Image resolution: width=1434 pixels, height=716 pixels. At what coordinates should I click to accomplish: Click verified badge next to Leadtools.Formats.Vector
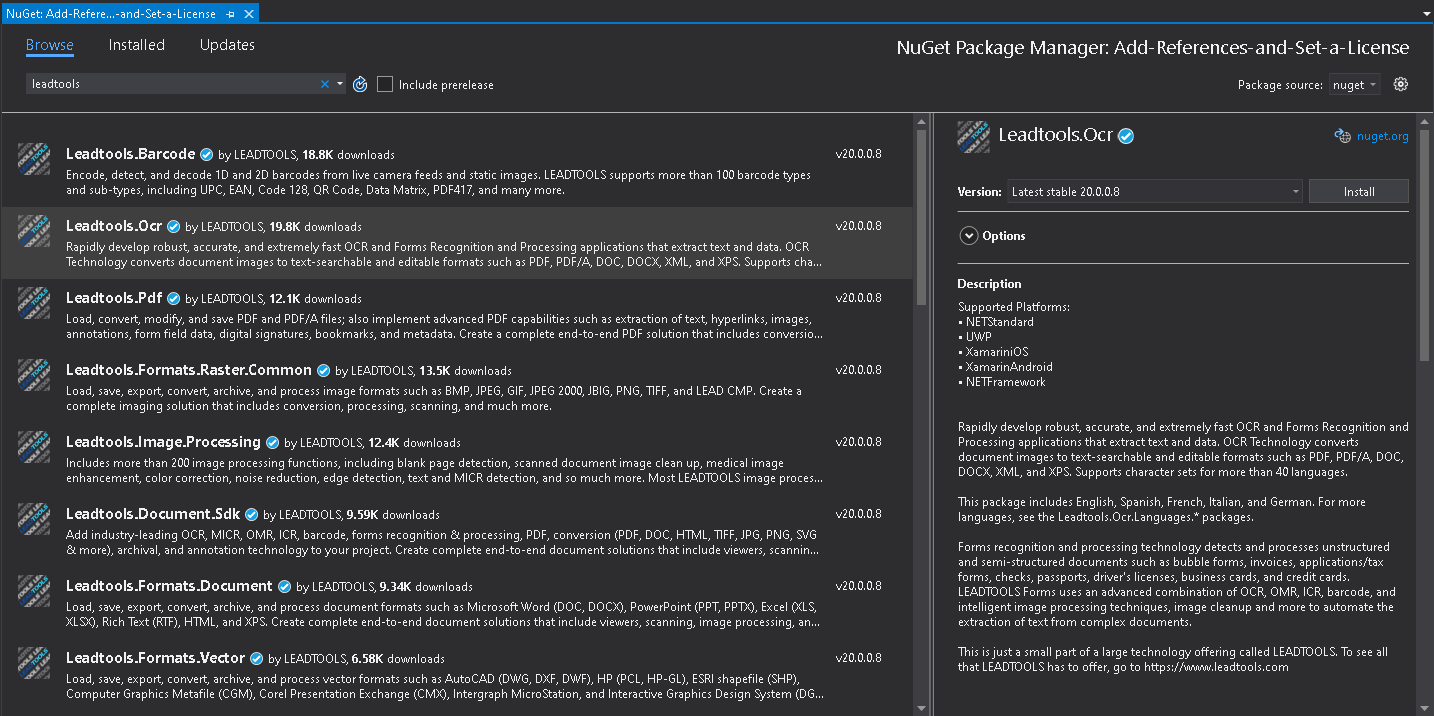click(257, 659)
